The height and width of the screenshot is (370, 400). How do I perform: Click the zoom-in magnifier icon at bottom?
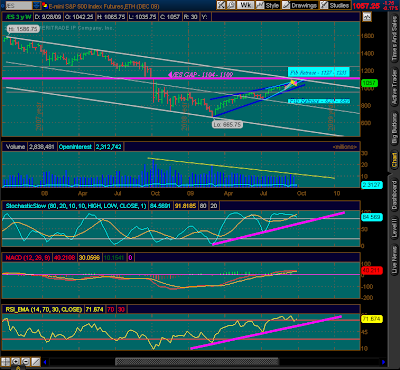(16, 362)
